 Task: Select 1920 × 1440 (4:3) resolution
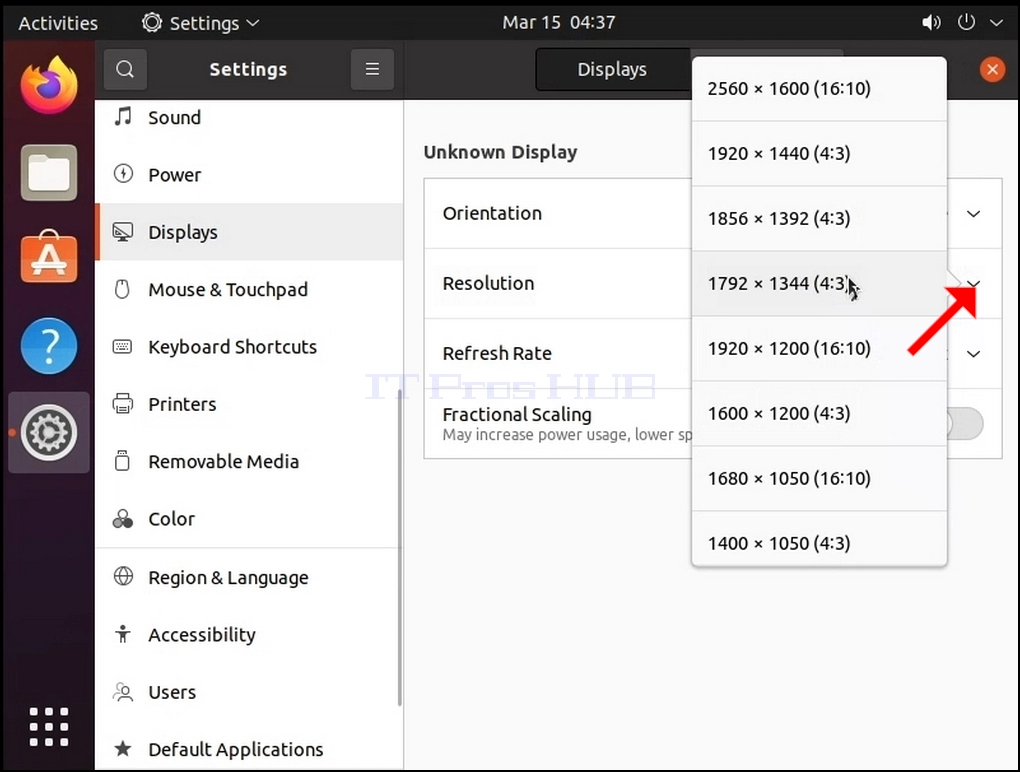(819, 153)
